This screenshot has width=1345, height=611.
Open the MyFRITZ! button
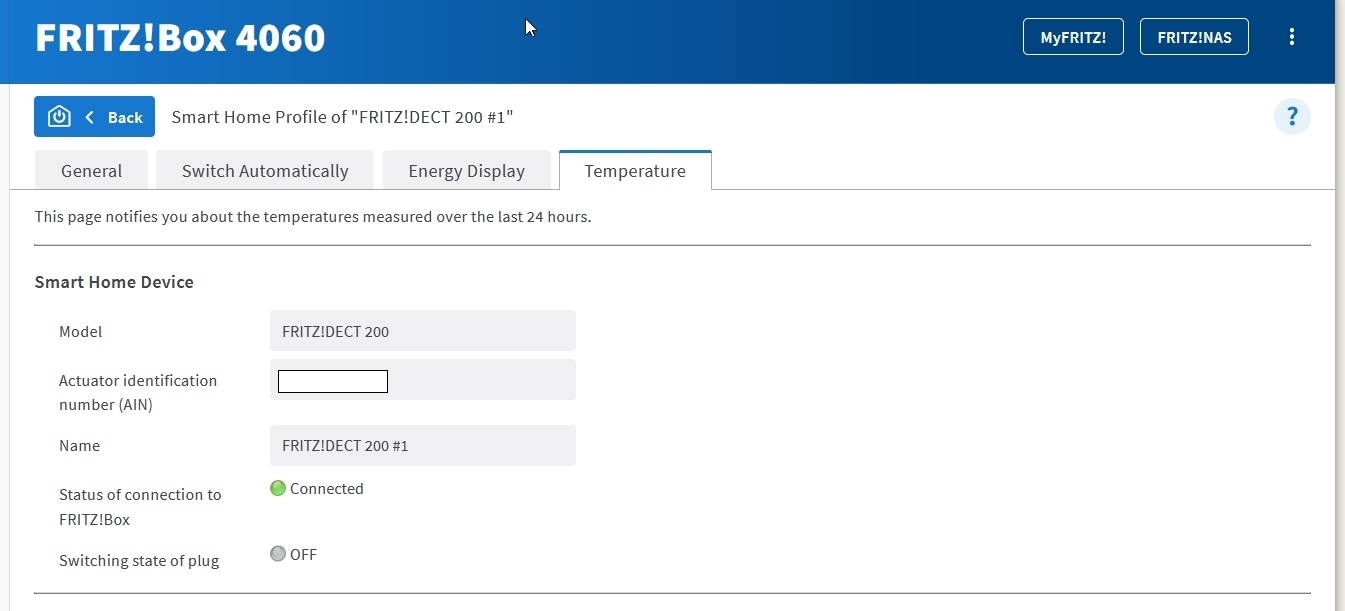click(1073, 37)
